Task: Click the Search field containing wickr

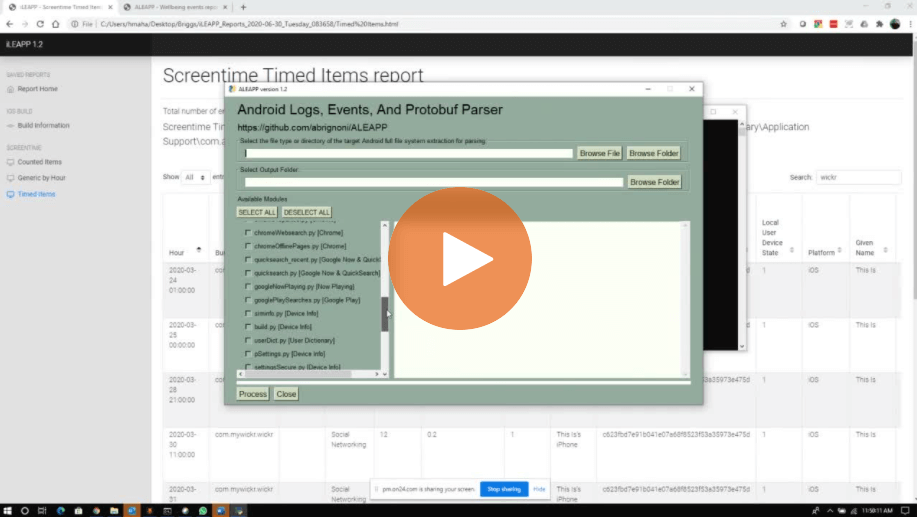Action: point(857,177)
